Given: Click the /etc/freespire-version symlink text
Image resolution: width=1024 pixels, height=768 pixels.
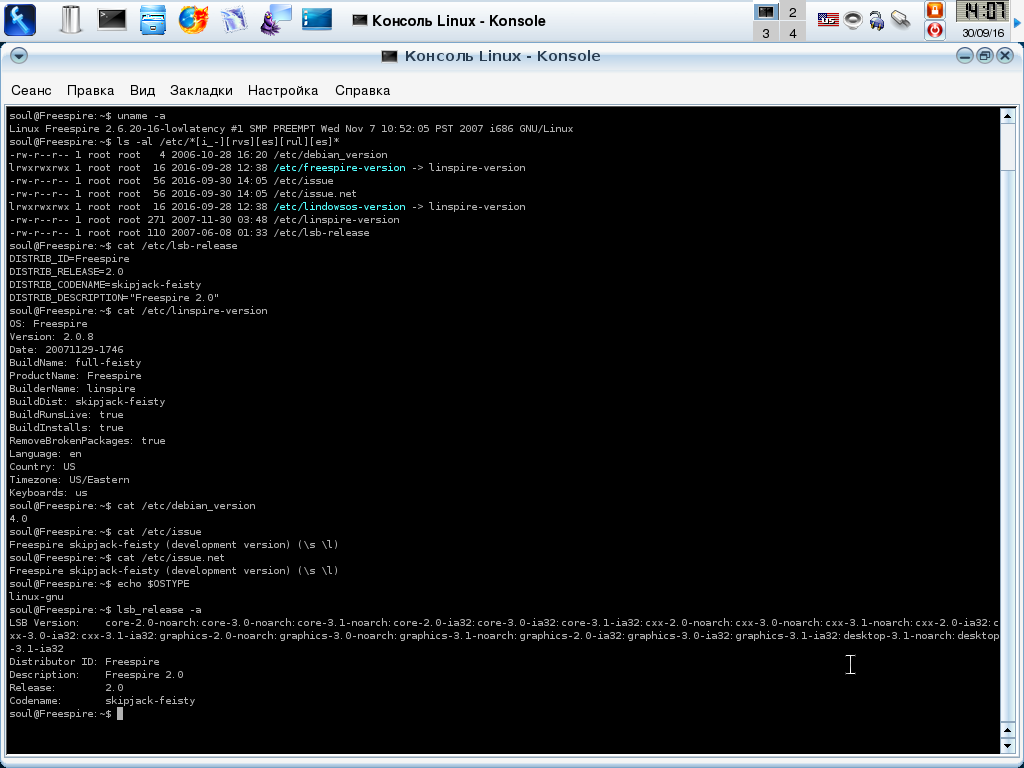Looking at the screenshot, I should click(340, 168).
